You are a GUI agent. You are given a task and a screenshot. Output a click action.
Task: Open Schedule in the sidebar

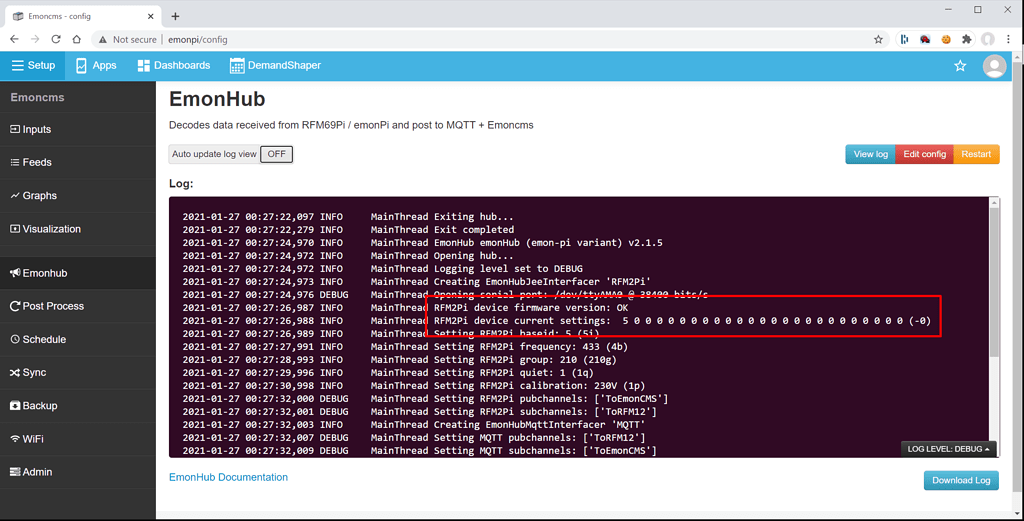click(78, 339)
